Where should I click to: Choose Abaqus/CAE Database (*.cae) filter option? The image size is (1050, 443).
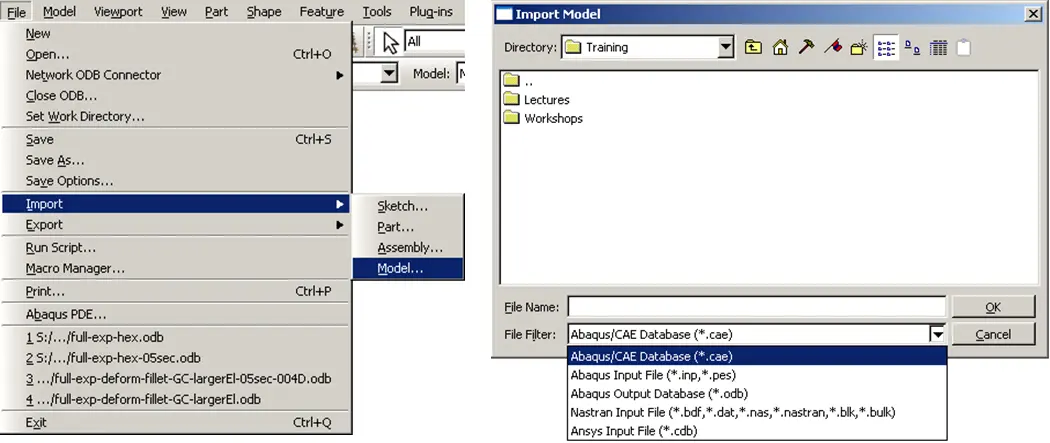tap(757, 356)
